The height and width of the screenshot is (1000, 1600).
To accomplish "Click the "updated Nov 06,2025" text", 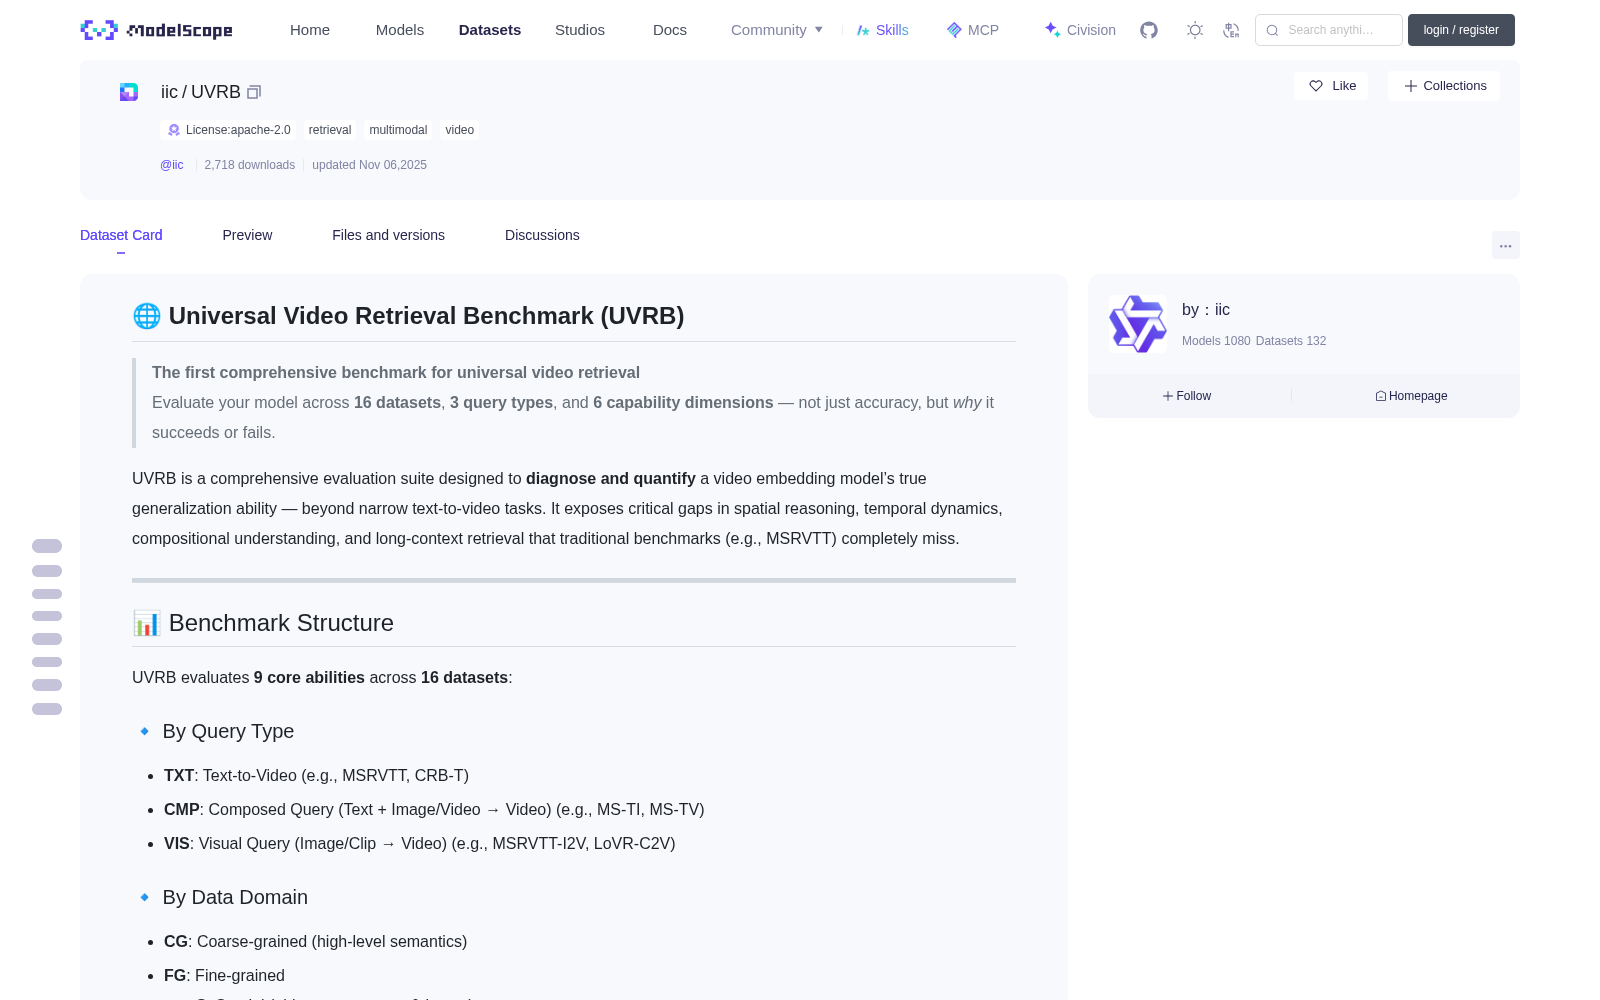I will [x=369, y=165].
